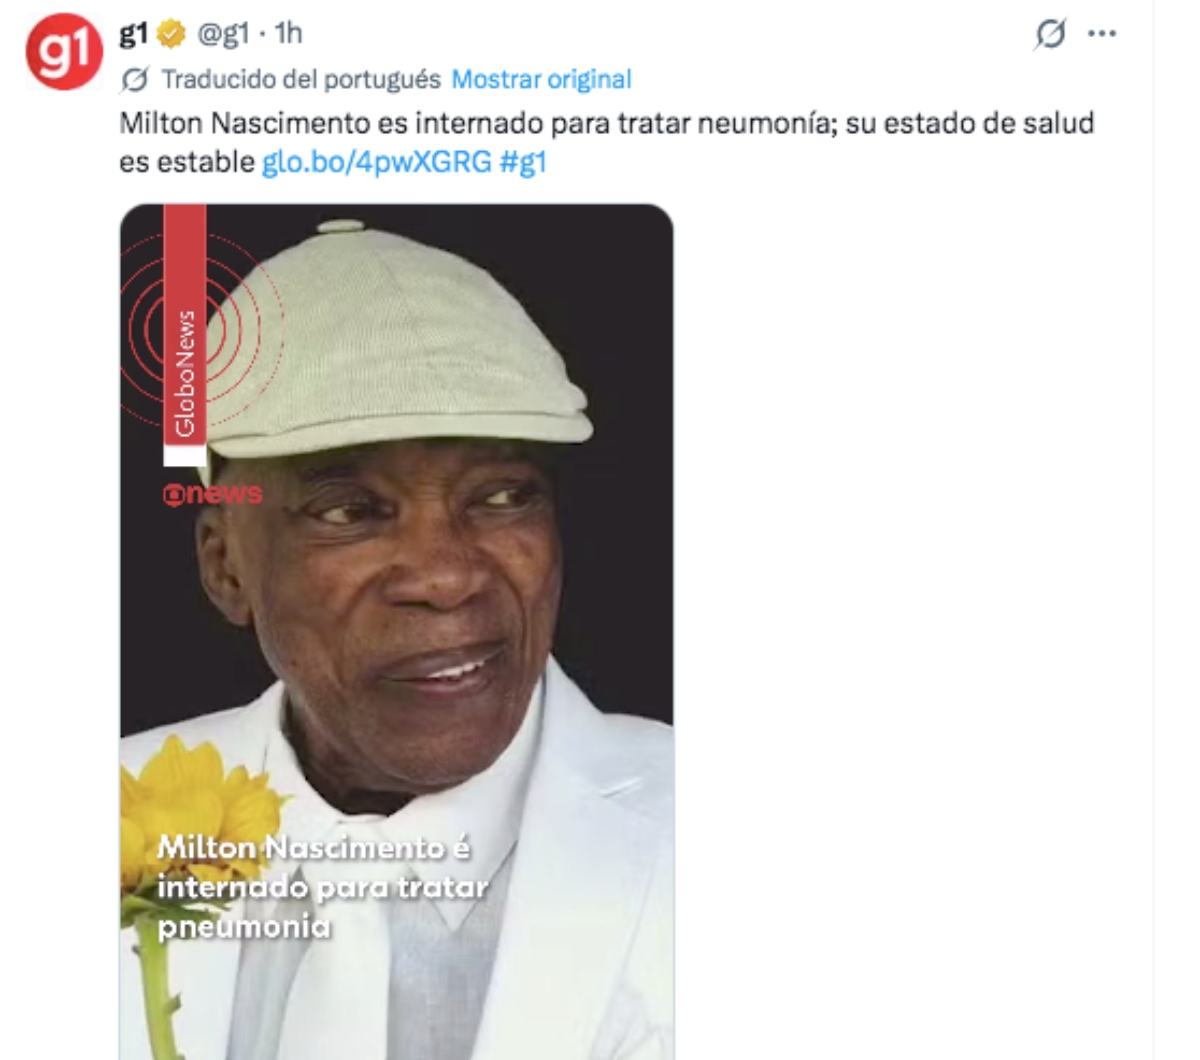Open the three-dots more options menu
Image resolution: width=1200 pixels, height=1060 pixels.
(x=1102, y=34)
